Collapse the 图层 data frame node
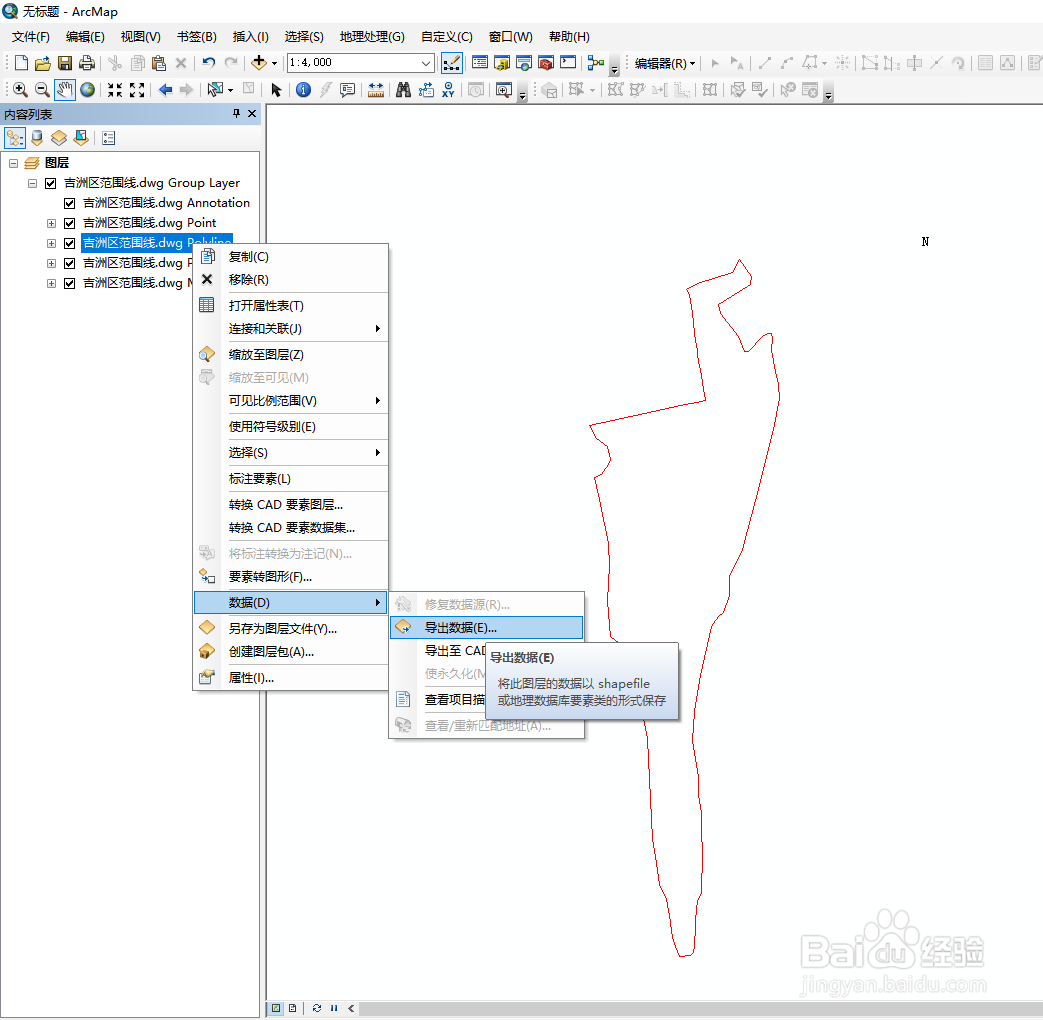This screenshot has height=1020, width=1043. point(13,163)
